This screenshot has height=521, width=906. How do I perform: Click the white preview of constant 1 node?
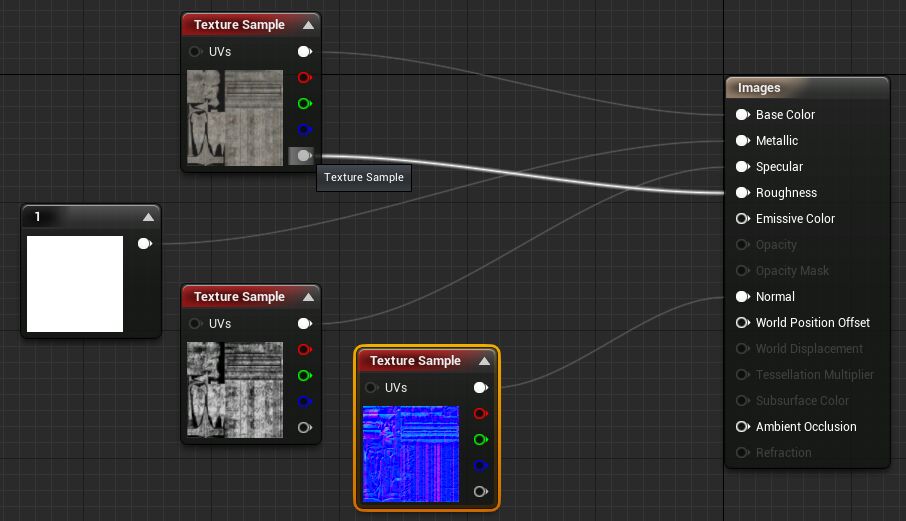click(75, 284)
